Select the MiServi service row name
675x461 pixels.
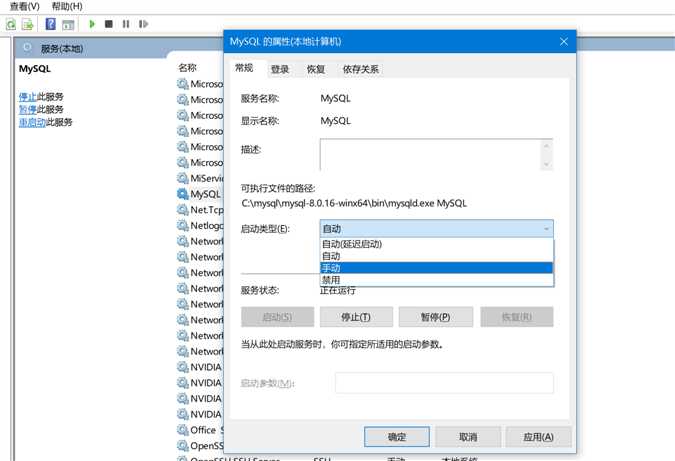pyautogui.click(x=207, y=178)
